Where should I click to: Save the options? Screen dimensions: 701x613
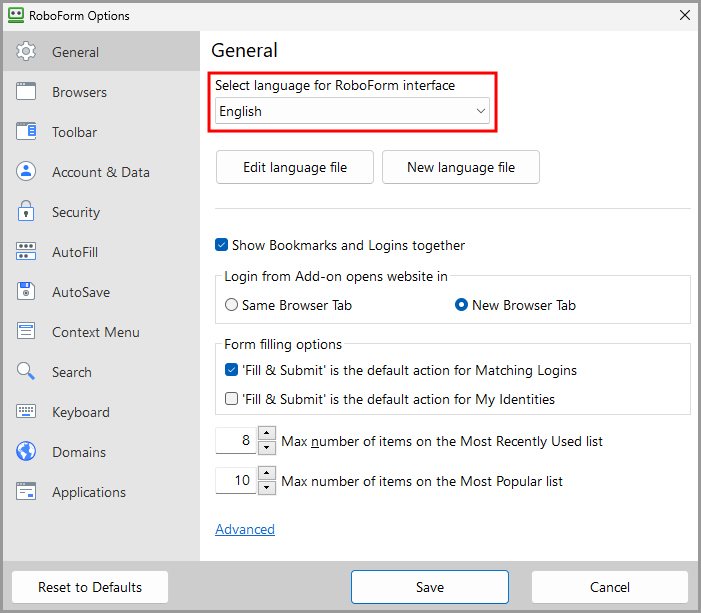430,587
